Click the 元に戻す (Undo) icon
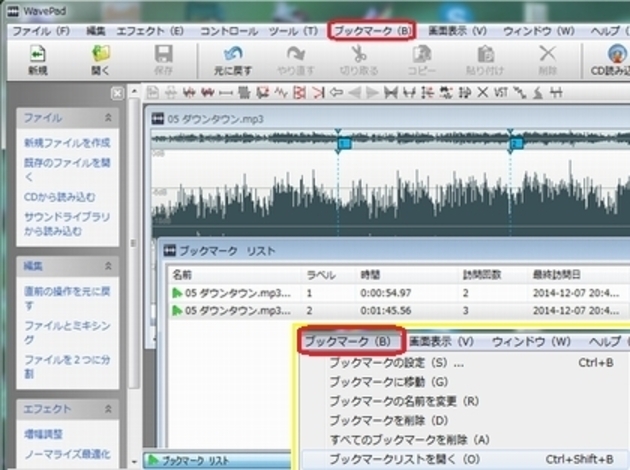630x470 pixels. tap(233, 54)
